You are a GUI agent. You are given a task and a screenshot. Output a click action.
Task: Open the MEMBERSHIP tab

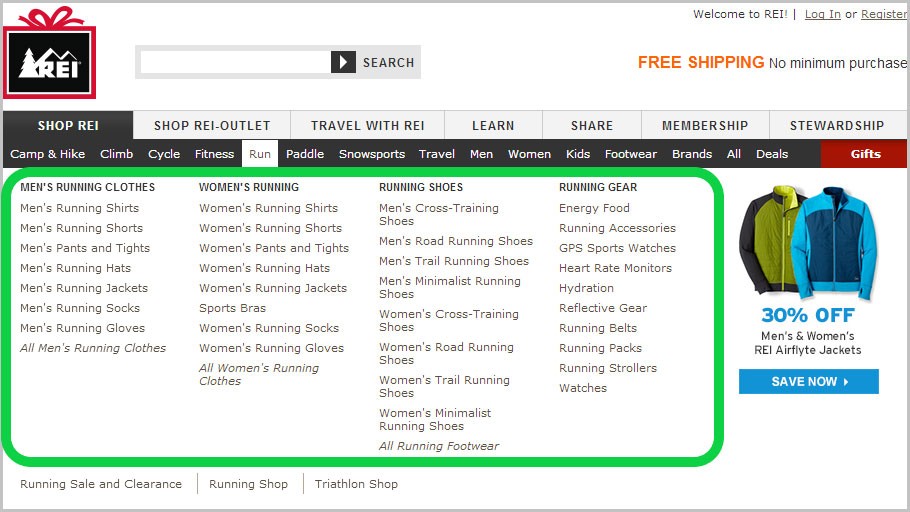point(705,125)
